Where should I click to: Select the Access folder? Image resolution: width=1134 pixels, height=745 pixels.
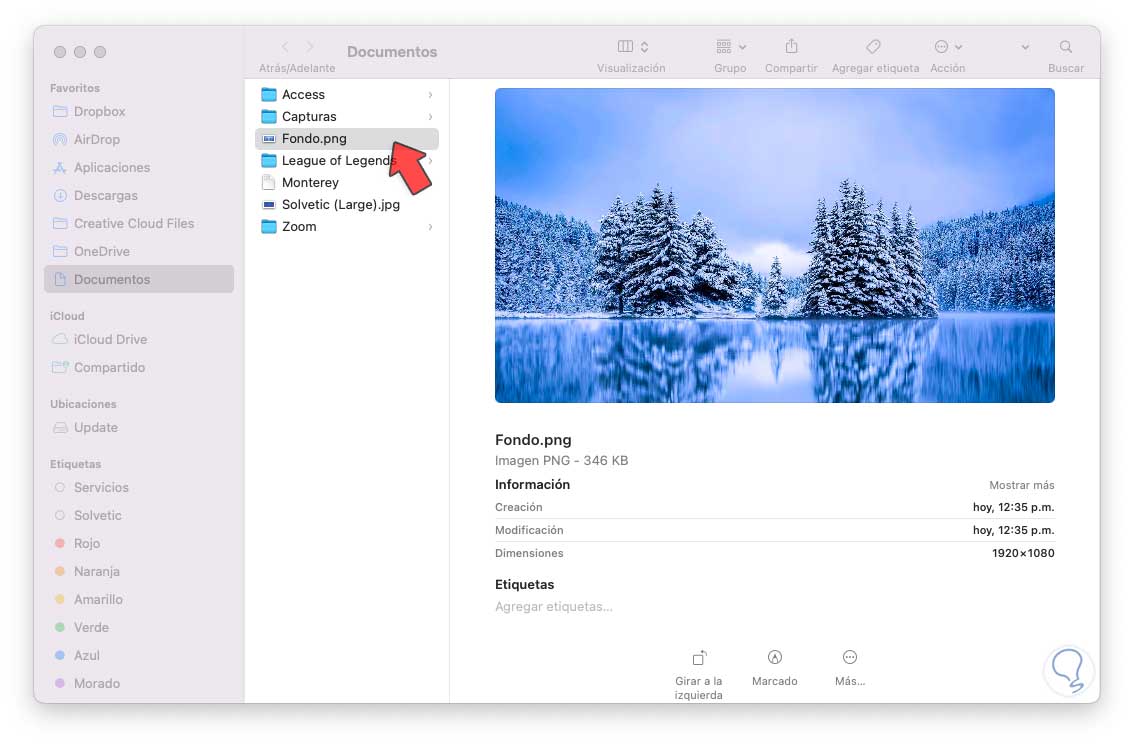(x=346, y=95)
